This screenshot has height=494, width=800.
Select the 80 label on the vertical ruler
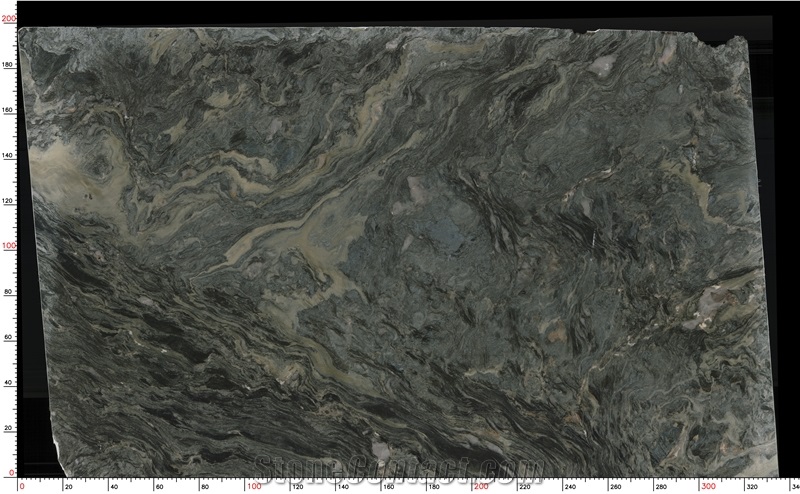tap(10, 292)
